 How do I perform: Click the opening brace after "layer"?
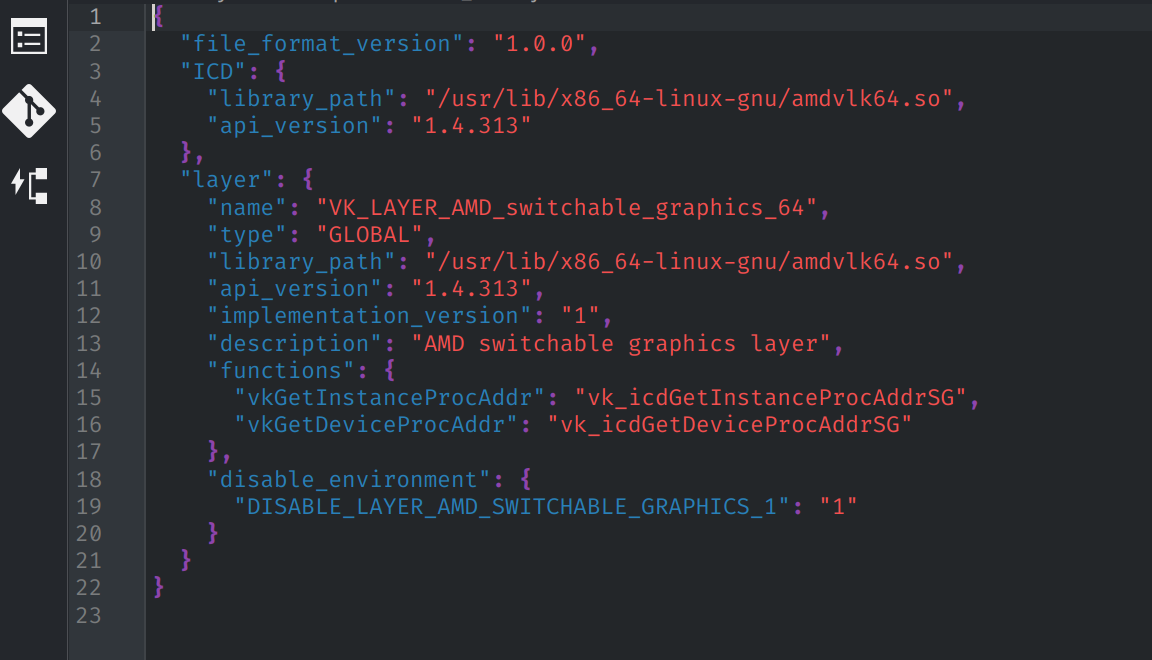(x=308, y=179)
